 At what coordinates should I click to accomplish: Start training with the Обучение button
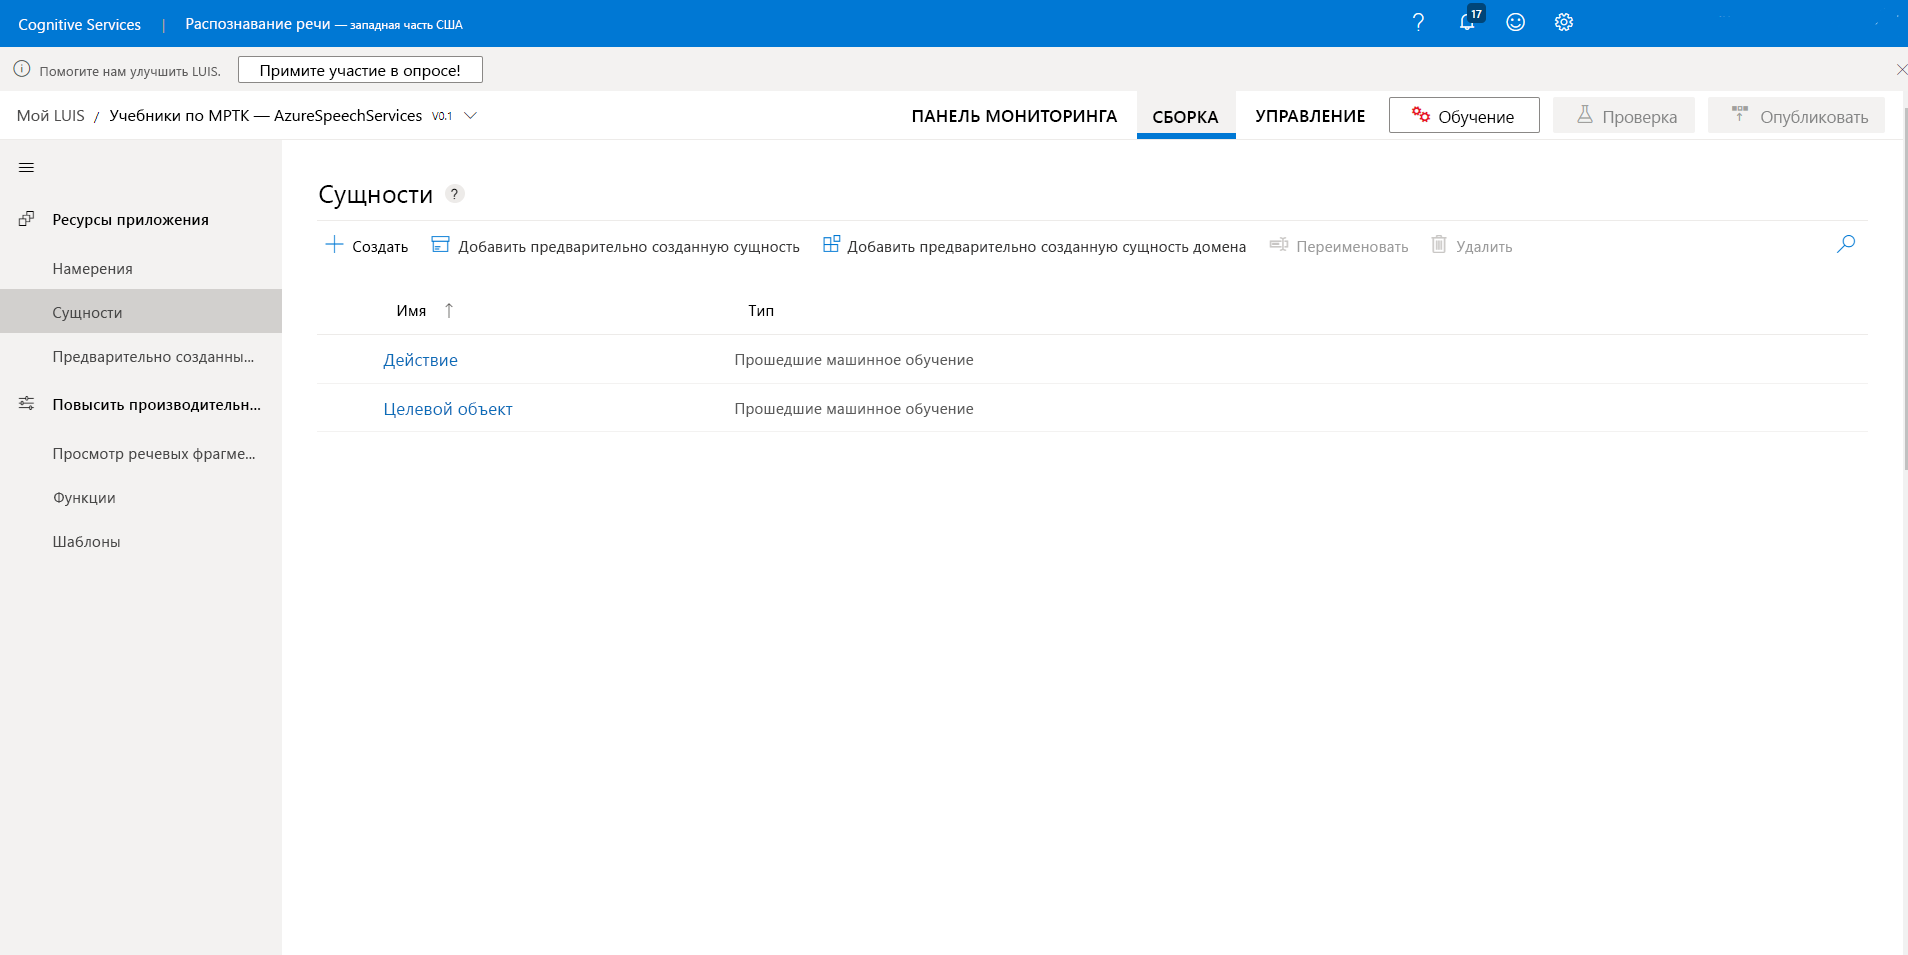pyautogui.click(x=1463, y=115)
